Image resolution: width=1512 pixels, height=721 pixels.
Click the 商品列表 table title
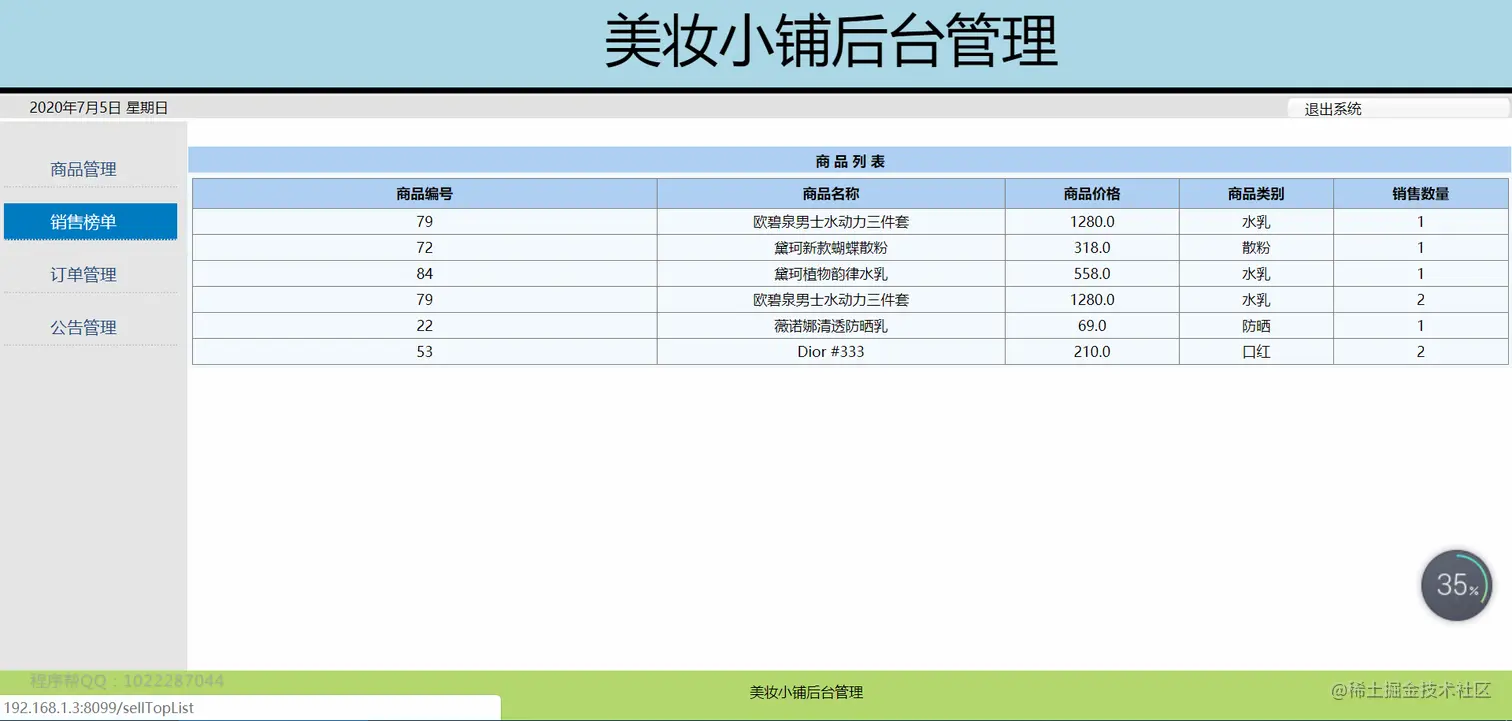click(x=850, y=161)
